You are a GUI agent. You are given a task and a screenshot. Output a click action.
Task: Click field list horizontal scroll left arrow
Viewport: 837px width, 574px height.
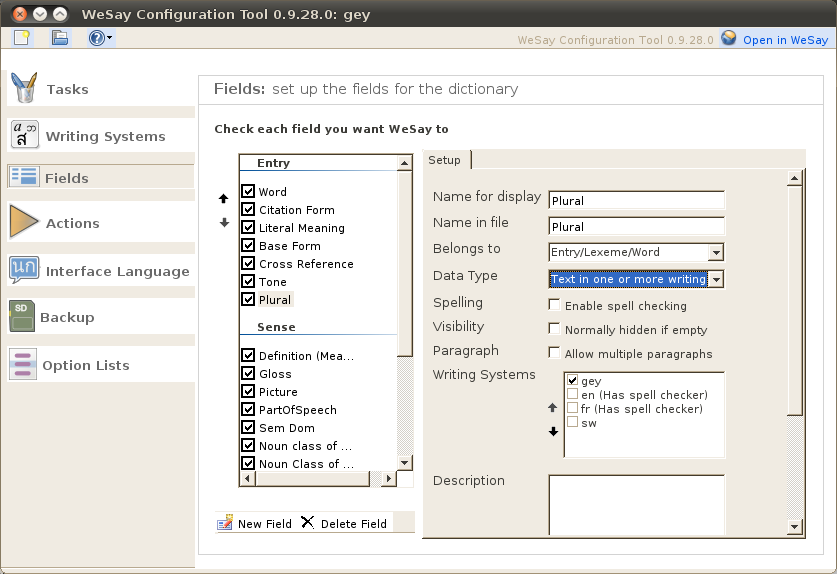click(x=247, y=479)
